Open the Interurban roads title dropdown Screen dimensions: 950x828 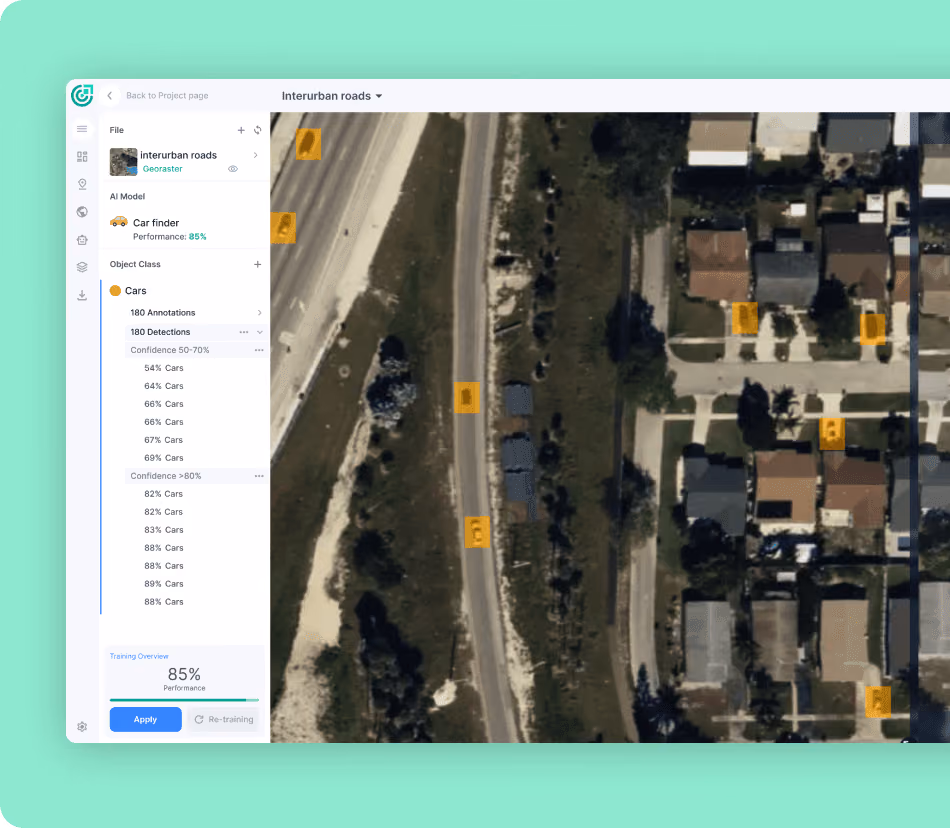pyautogui.click(x=332, y=96)
